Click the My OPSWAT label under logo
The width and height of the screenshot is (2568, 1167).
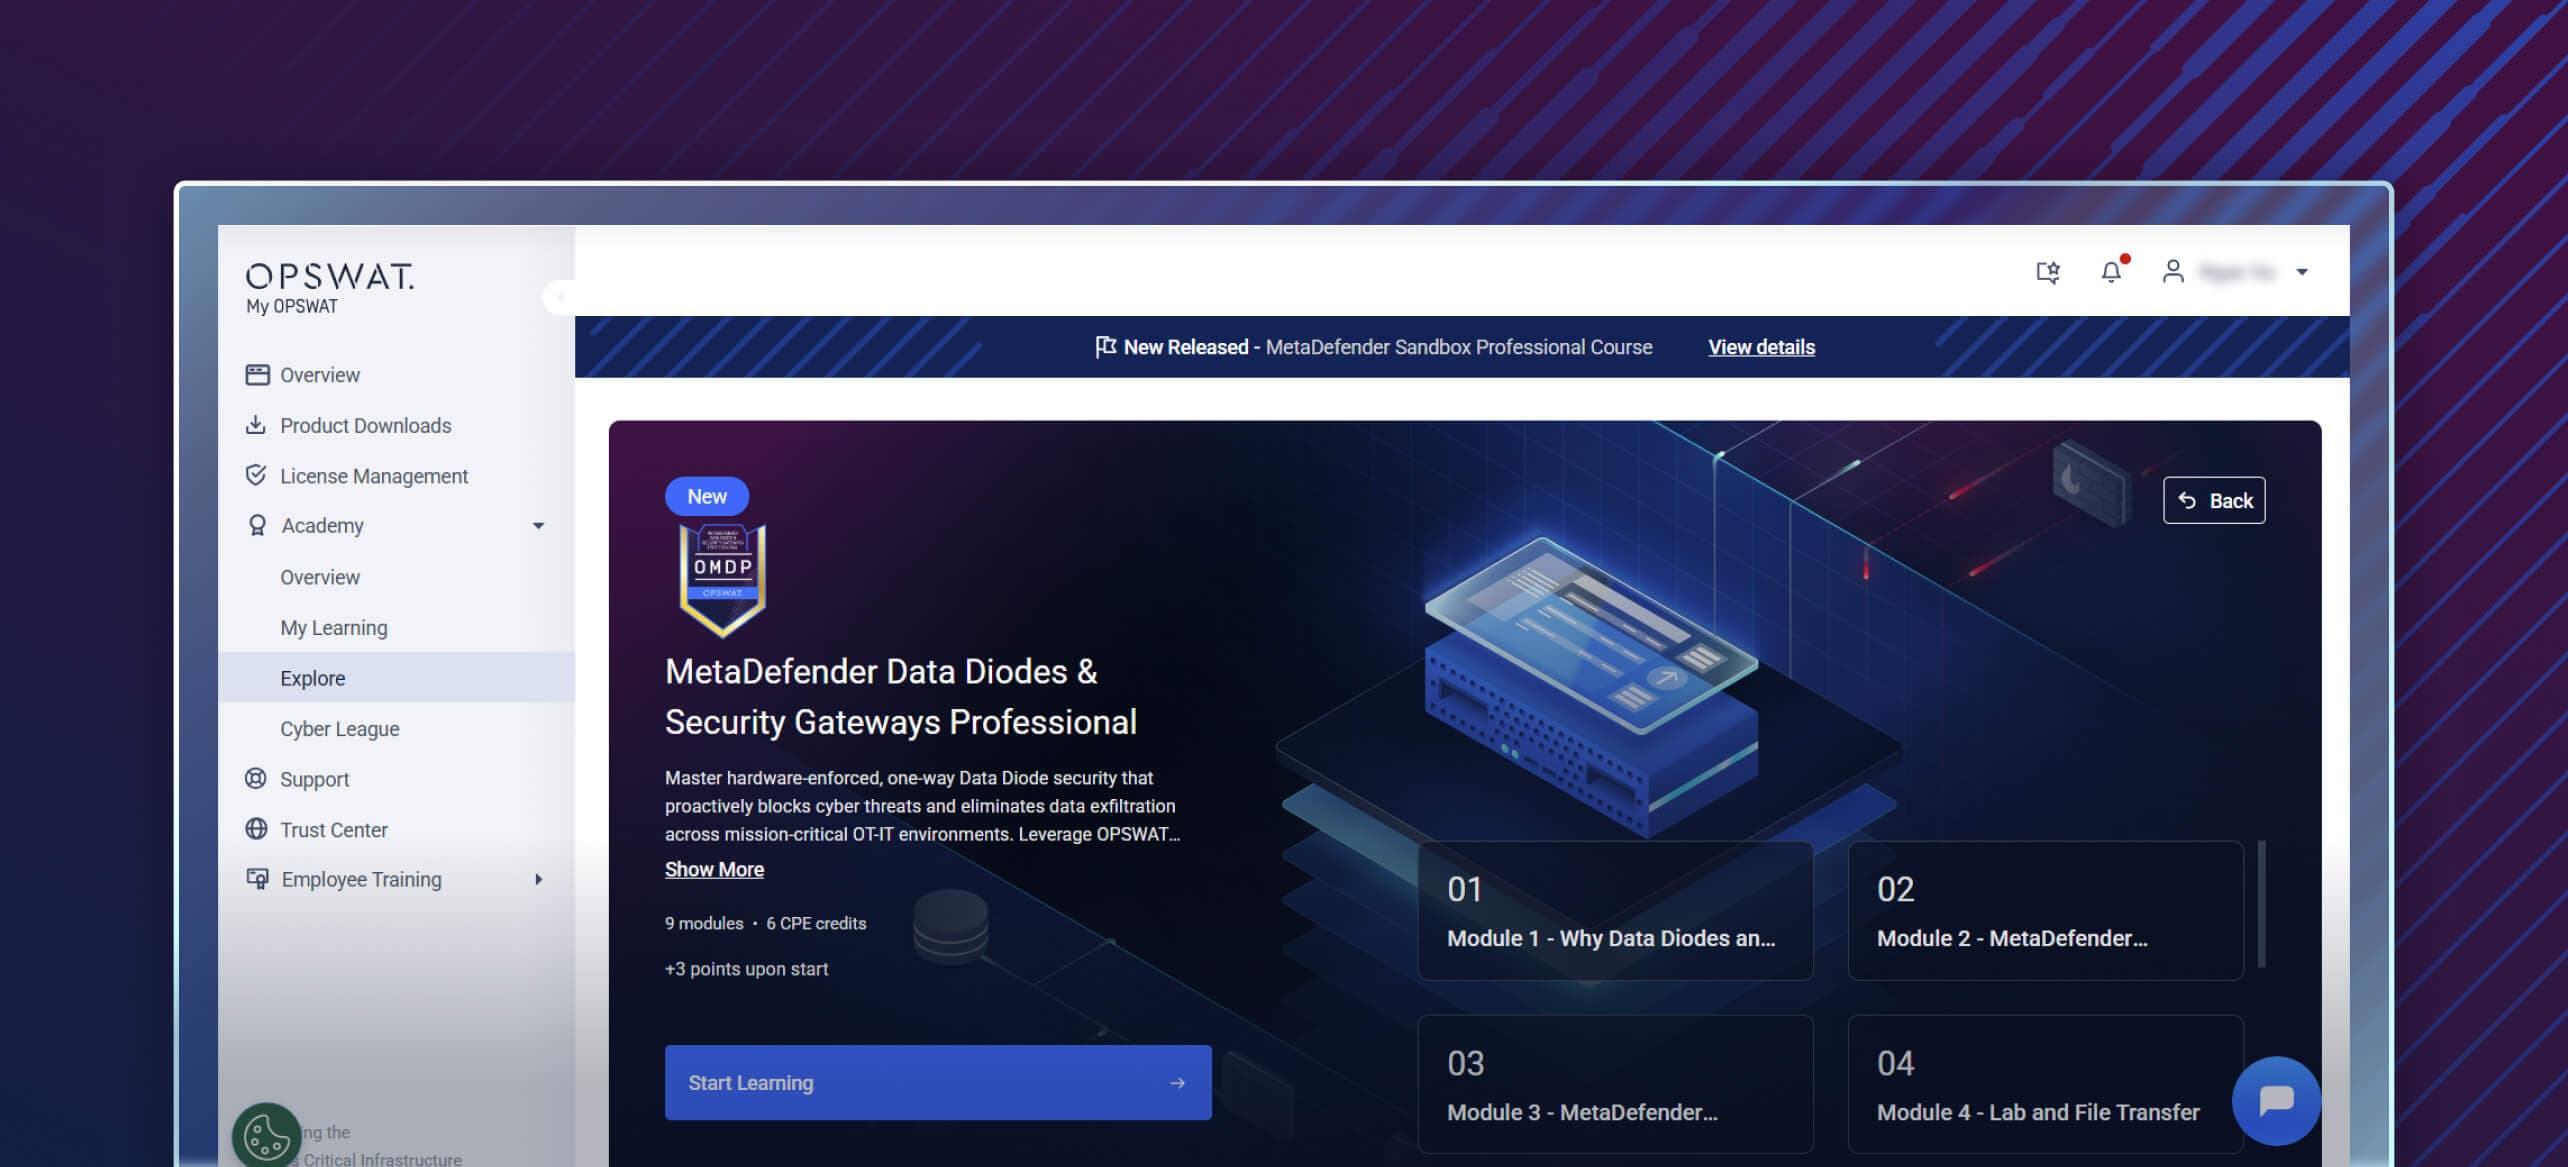(x=292, y=306)
